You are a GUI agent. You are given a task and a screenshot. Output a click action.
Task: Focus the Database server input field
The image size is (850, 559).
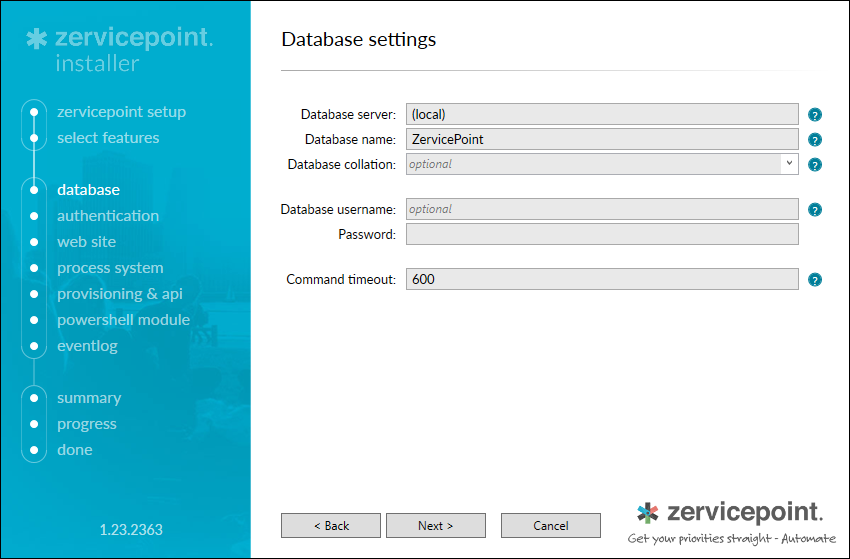pyautogui.click(x=602, y=114)
